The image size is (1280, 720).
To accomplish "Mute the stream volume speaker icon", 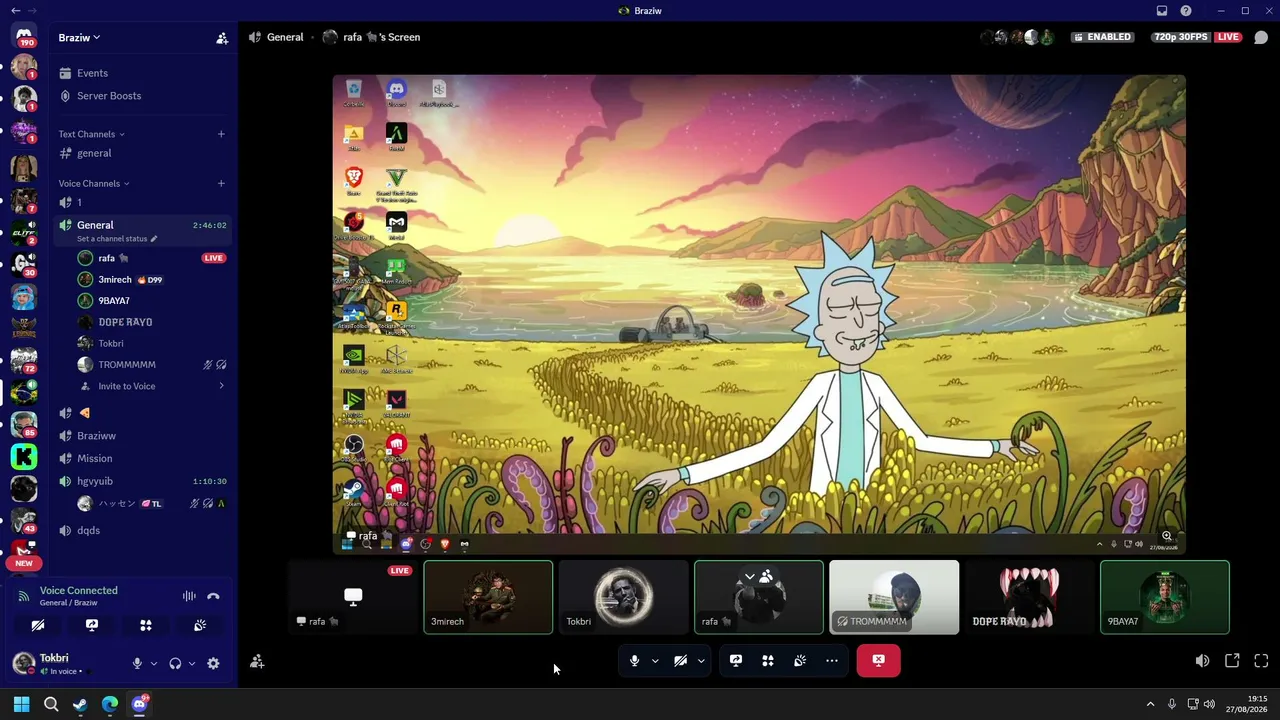I will click(x=1202, y=661).
